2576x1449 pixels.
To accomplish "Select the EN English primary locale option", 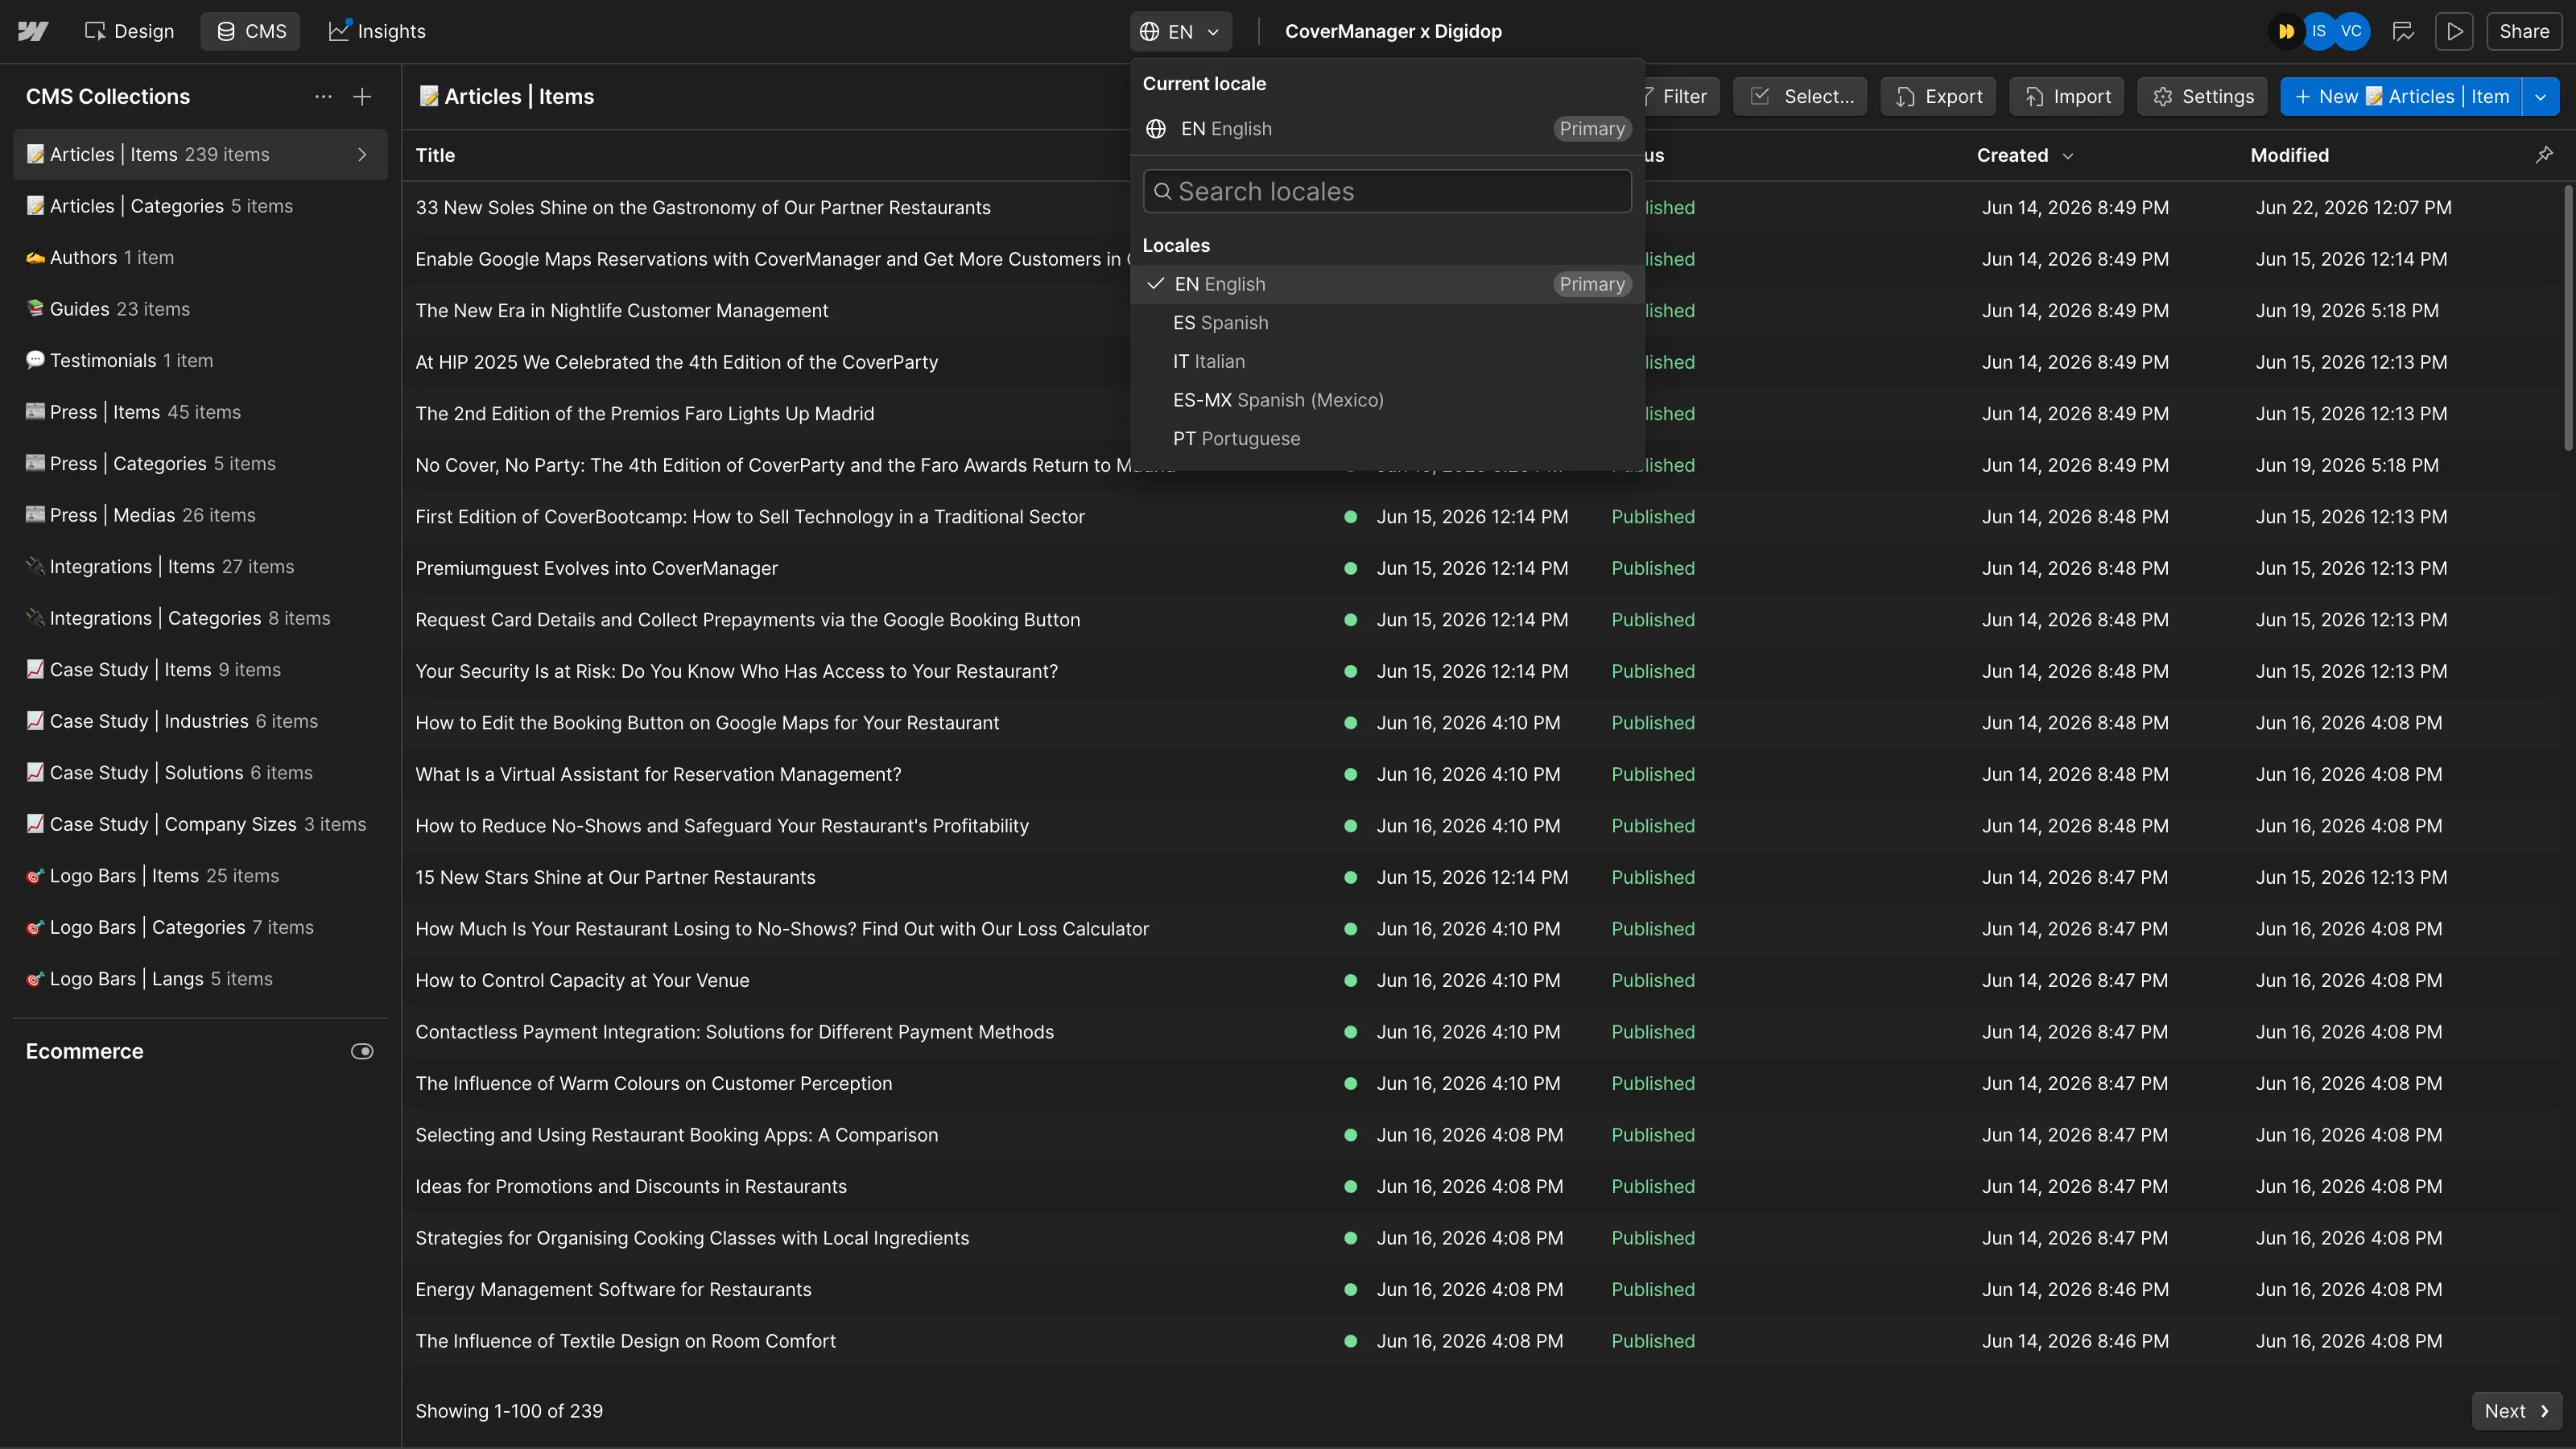I will click(x=1387, y=284).
